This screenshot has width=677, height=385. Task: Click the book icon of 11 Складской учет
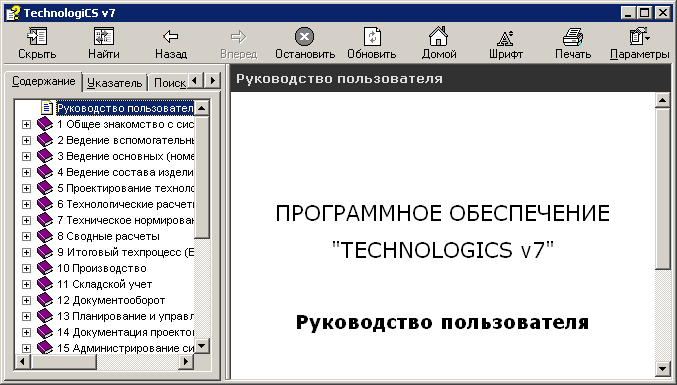[44, 284]
